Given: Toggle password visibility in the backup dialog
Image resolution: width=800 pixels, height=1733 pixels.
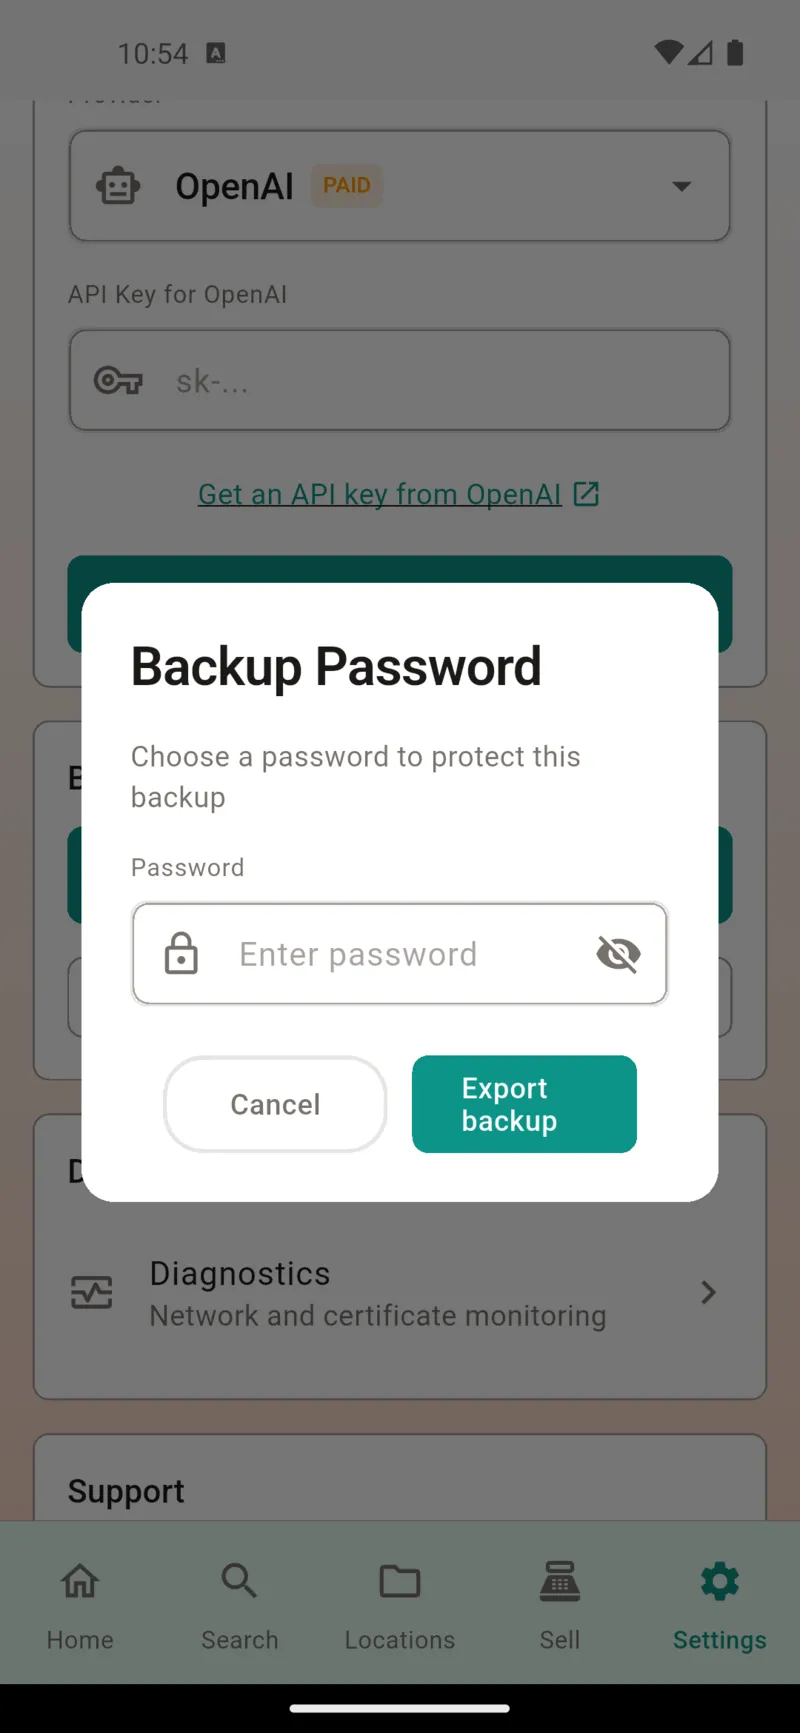Looking at the screenshot, I should pos(618,953).
